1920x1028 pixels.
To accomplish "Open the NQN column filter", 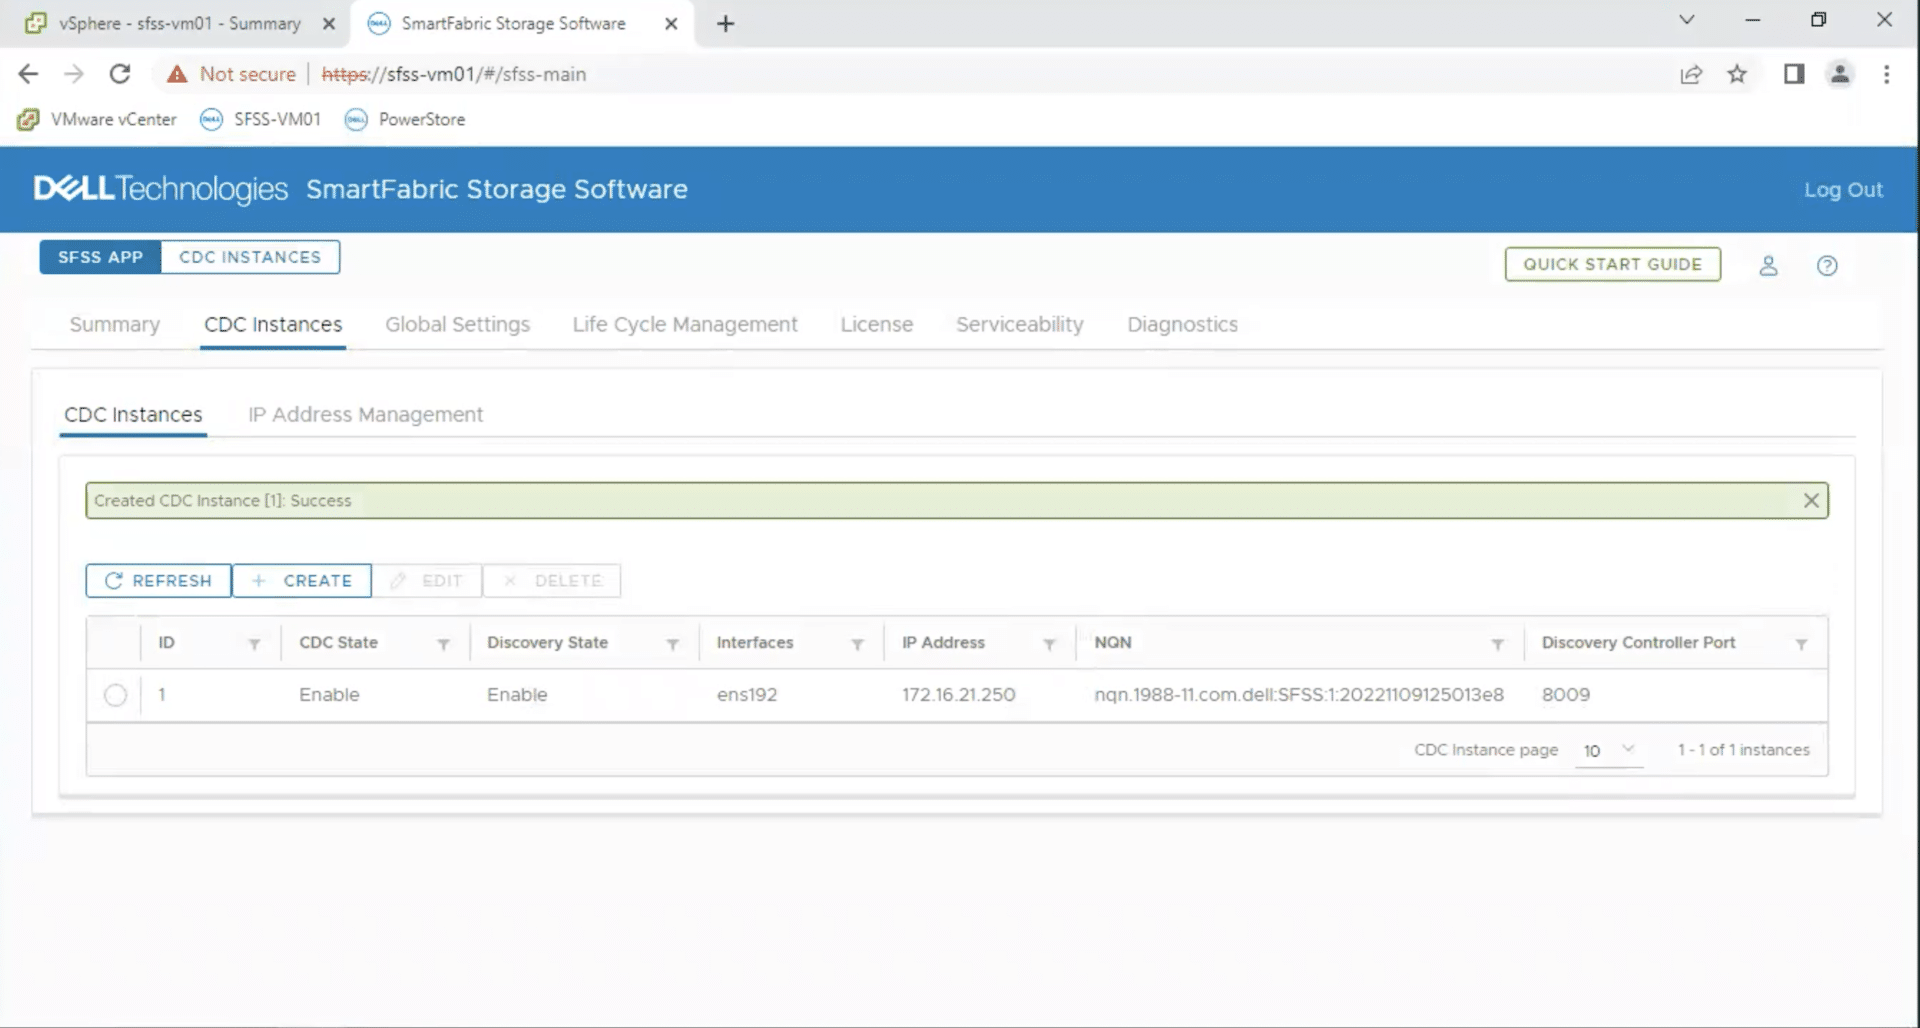I will pos(1497,644).
